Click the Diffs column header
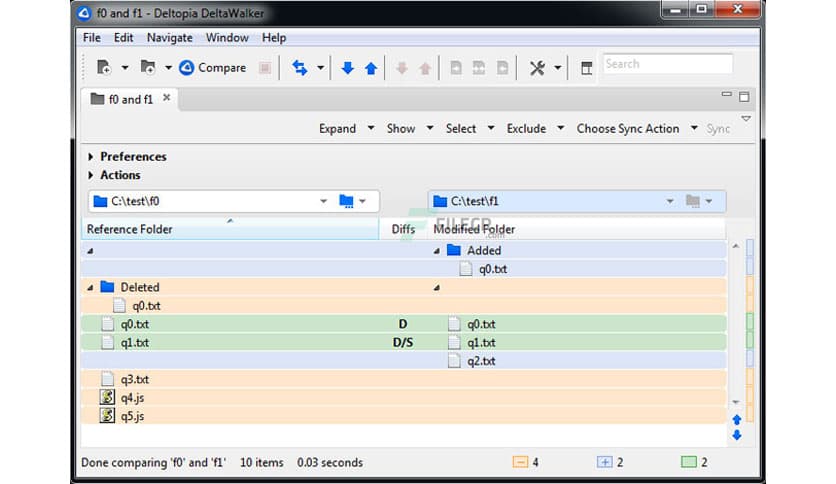This screenshot has width=836, height=484. click(403, 229)
